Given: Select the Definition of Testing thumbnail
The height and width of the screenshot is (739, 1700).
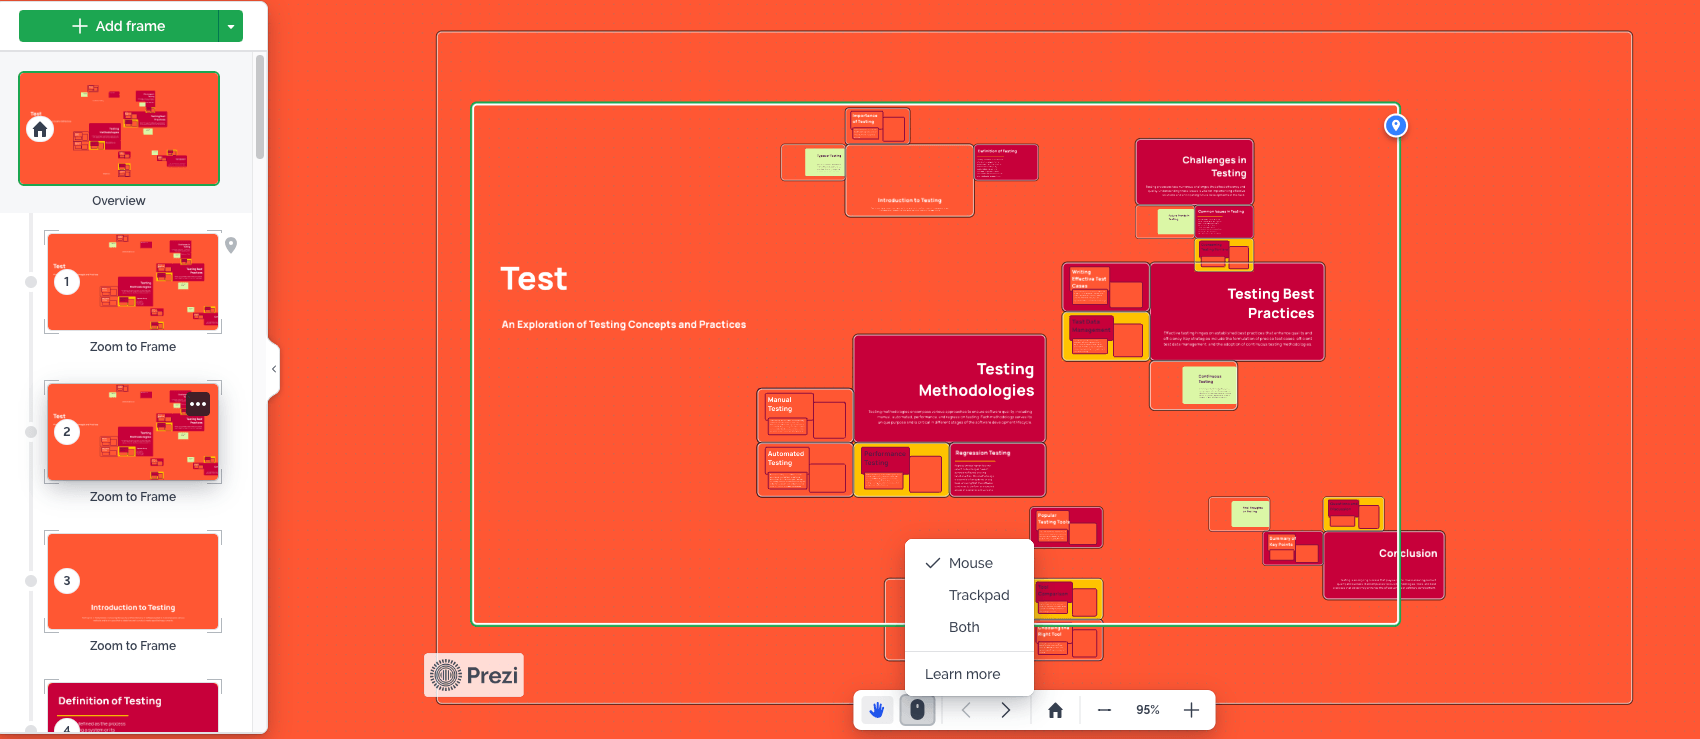Looking at the screenshot, I should 133,707.
